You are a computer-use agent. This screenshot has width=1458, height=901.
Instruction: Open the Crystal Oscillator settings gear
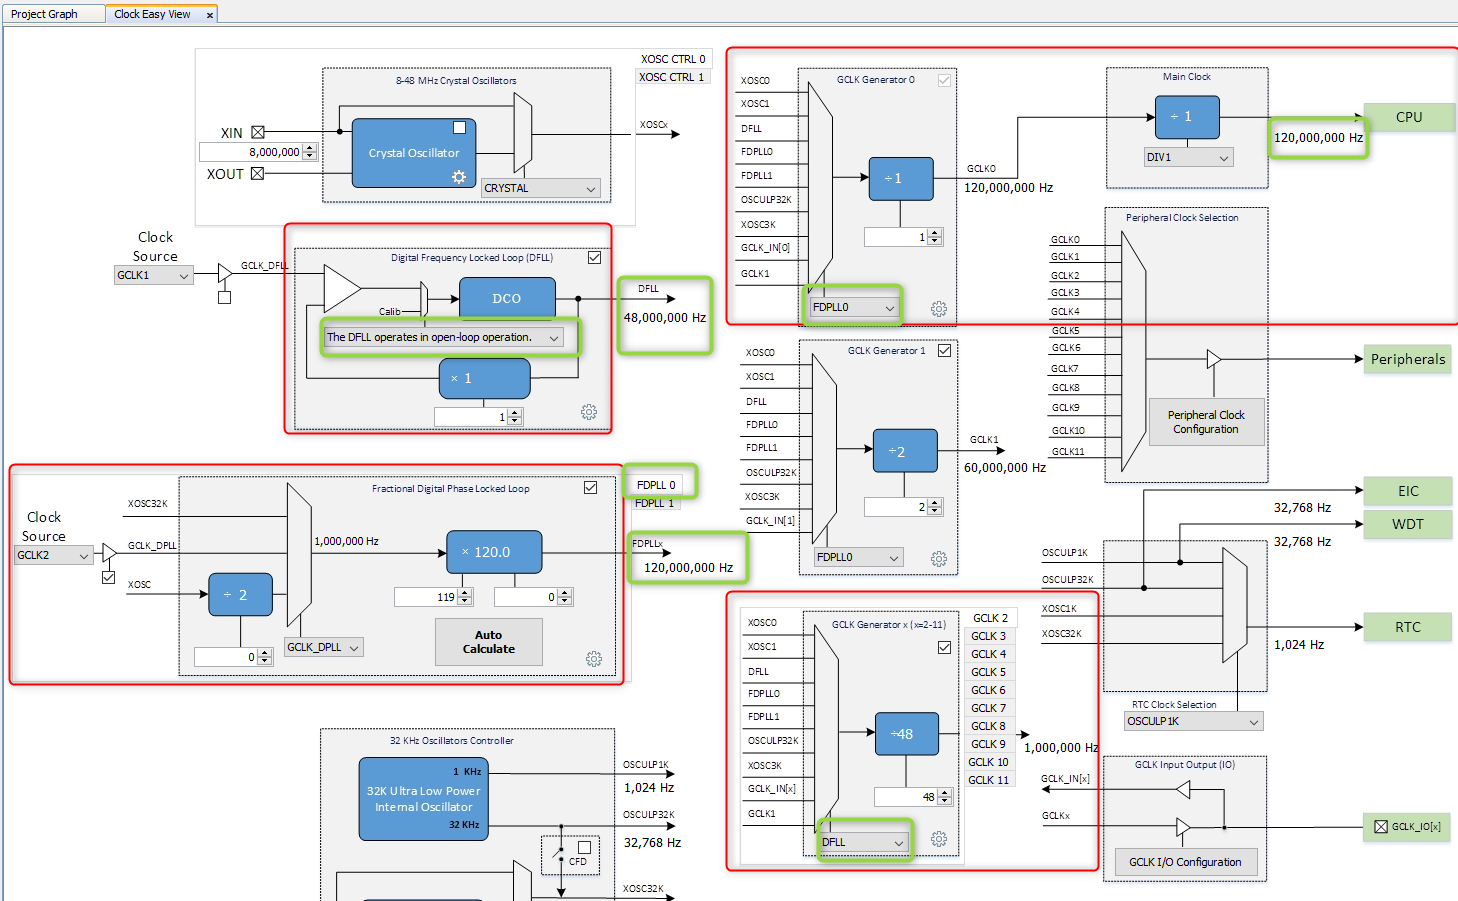click(x=459, y=176)
